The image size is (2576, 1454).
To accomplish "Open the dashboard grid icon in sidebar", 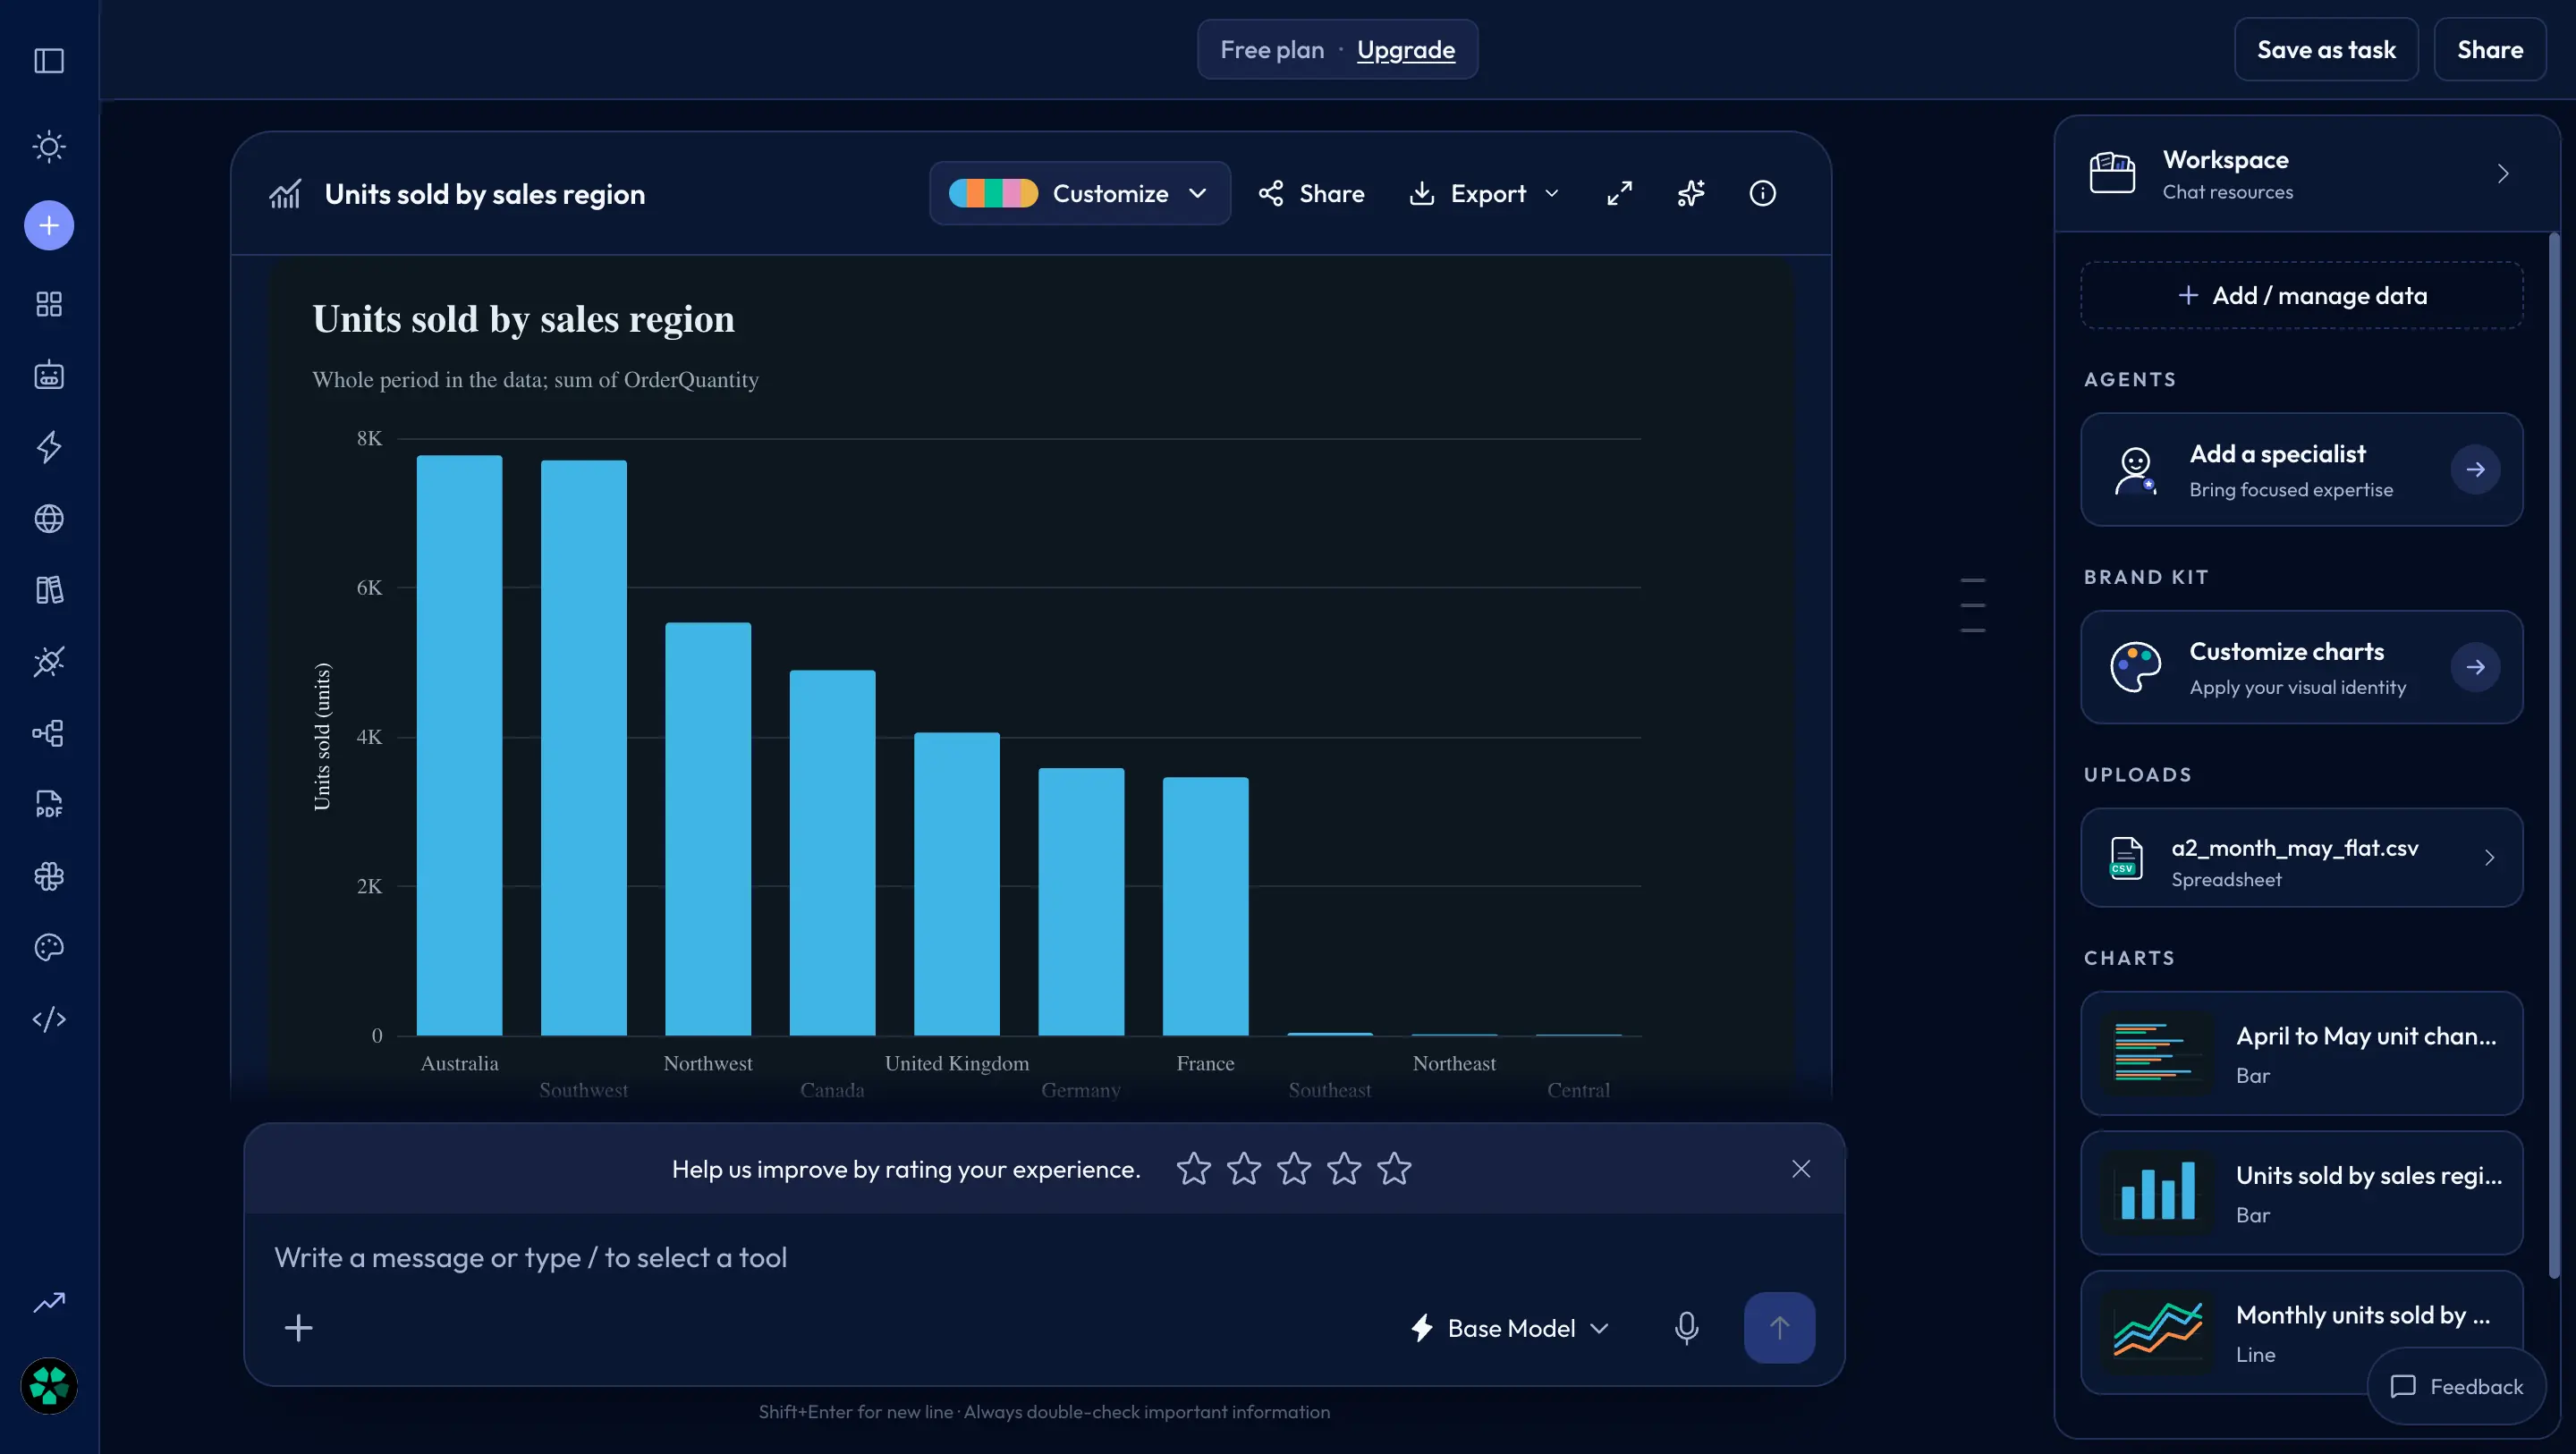I will (49, 304).
